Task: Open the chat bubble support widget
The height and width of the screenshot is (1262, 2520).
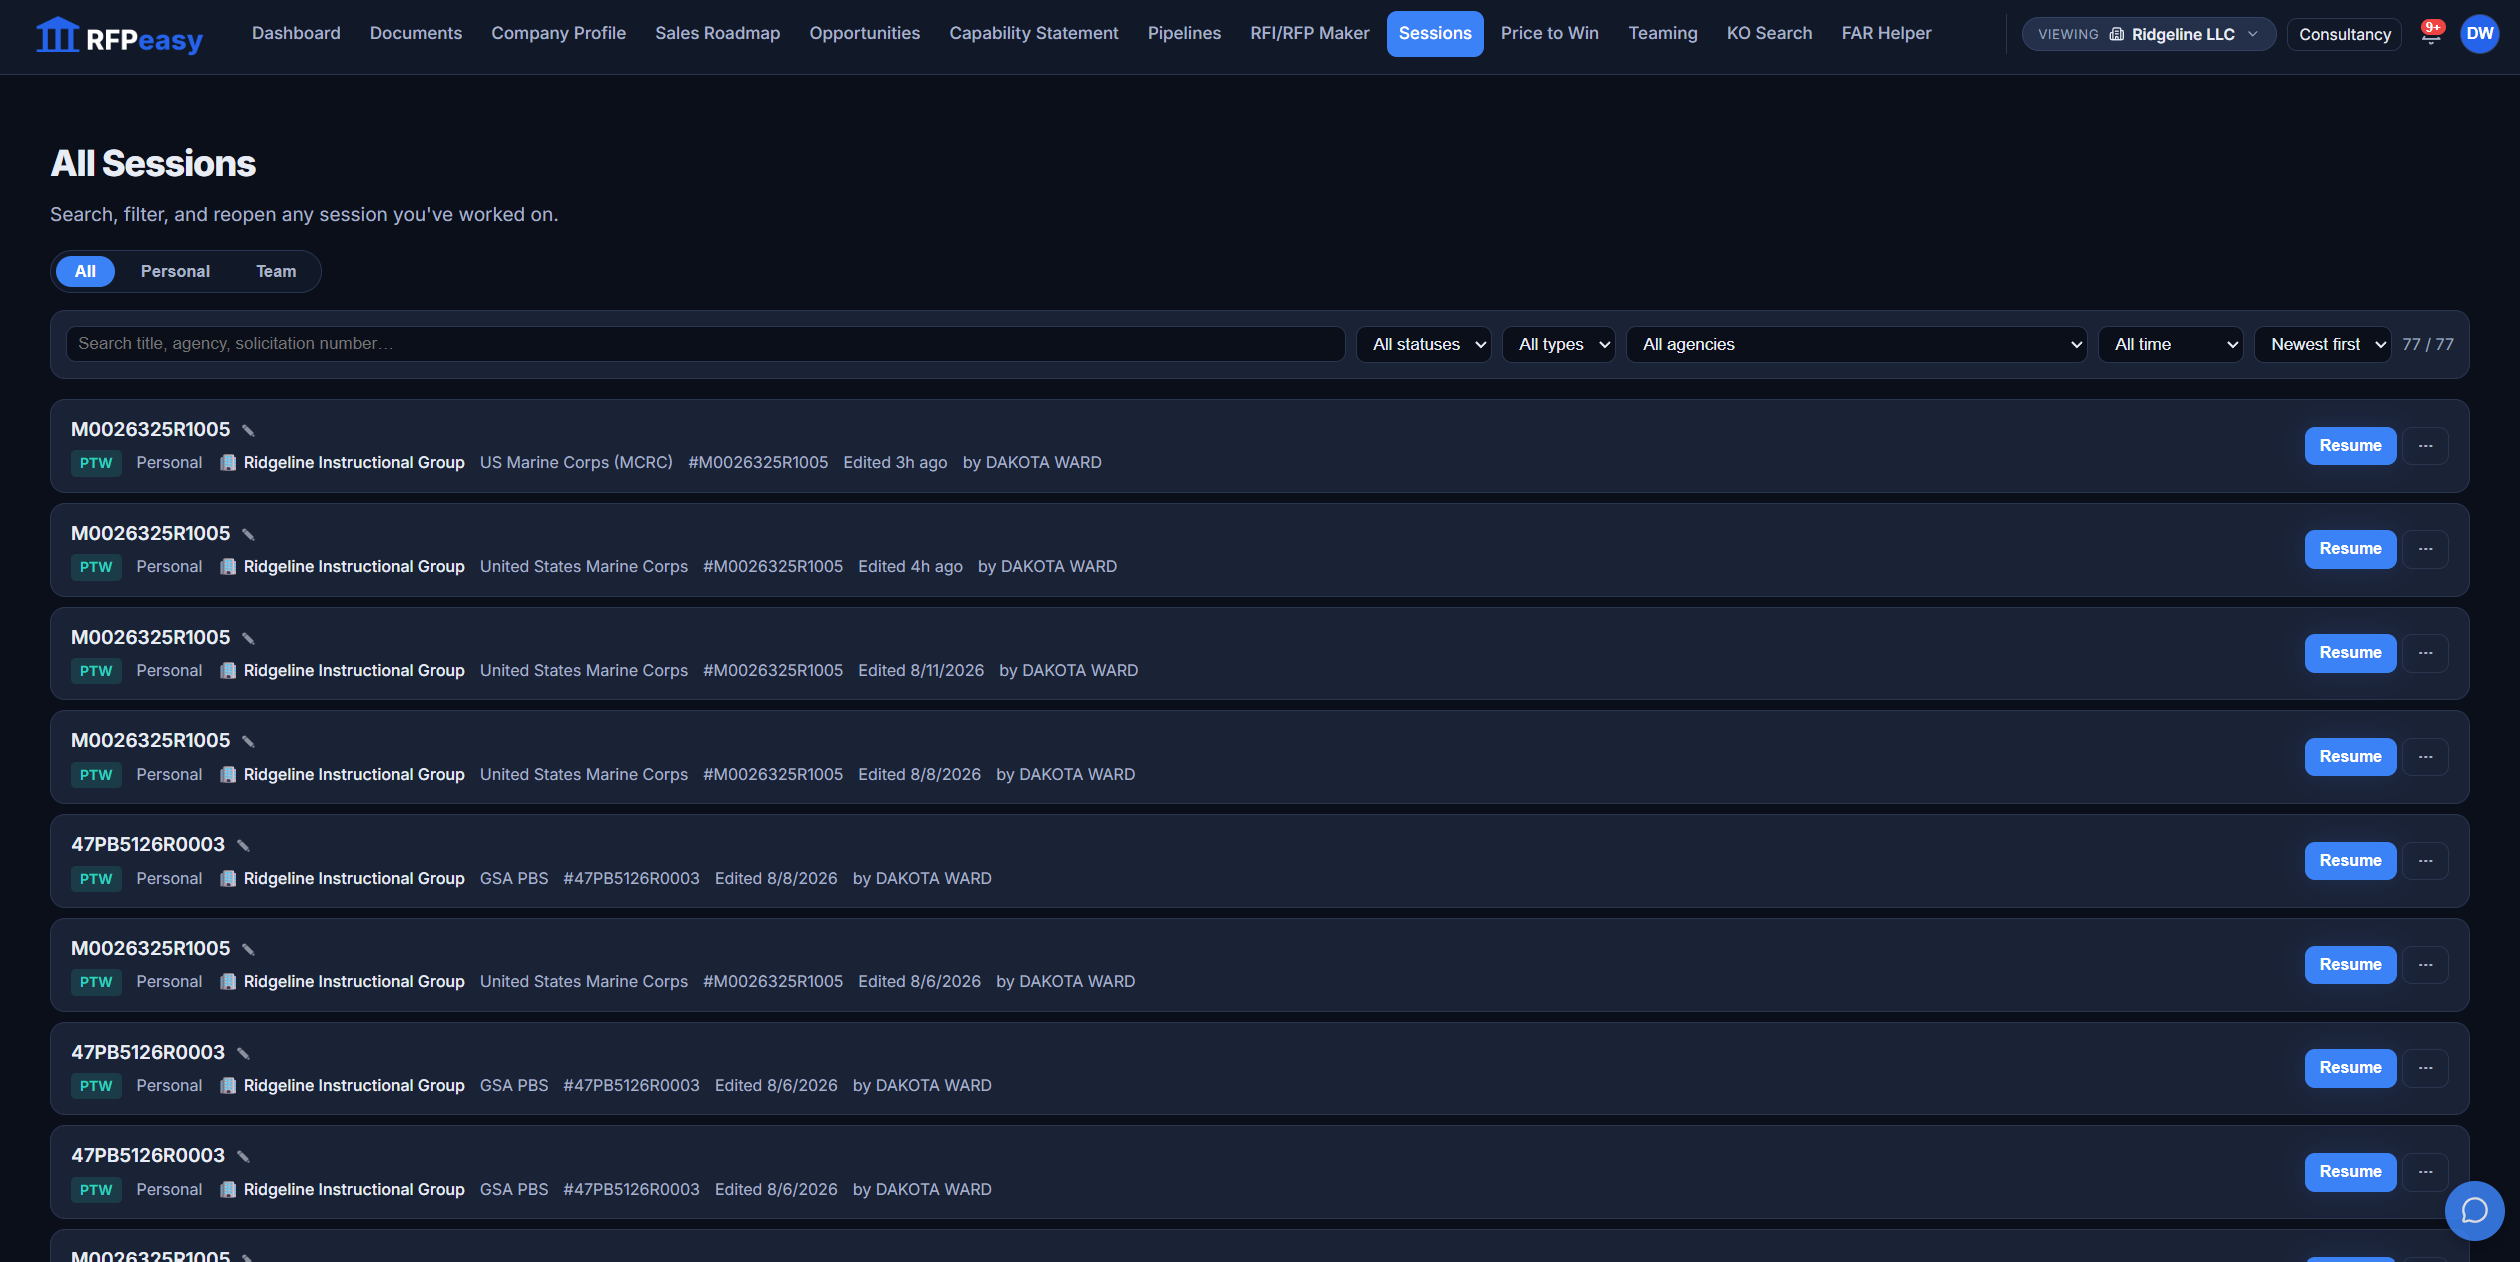Action: click(2474, 1211)
